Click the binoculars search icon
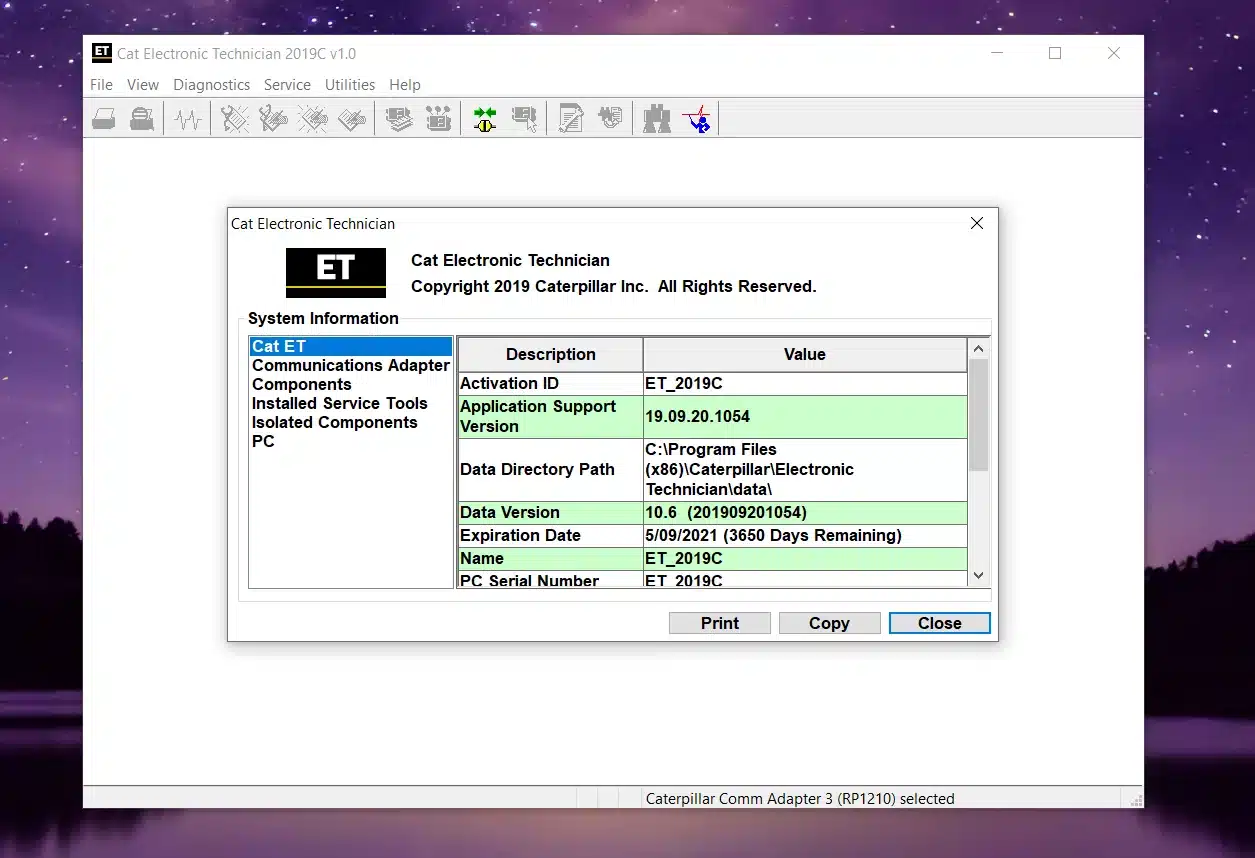This screenshot has height=858, width=1255. 657,120
